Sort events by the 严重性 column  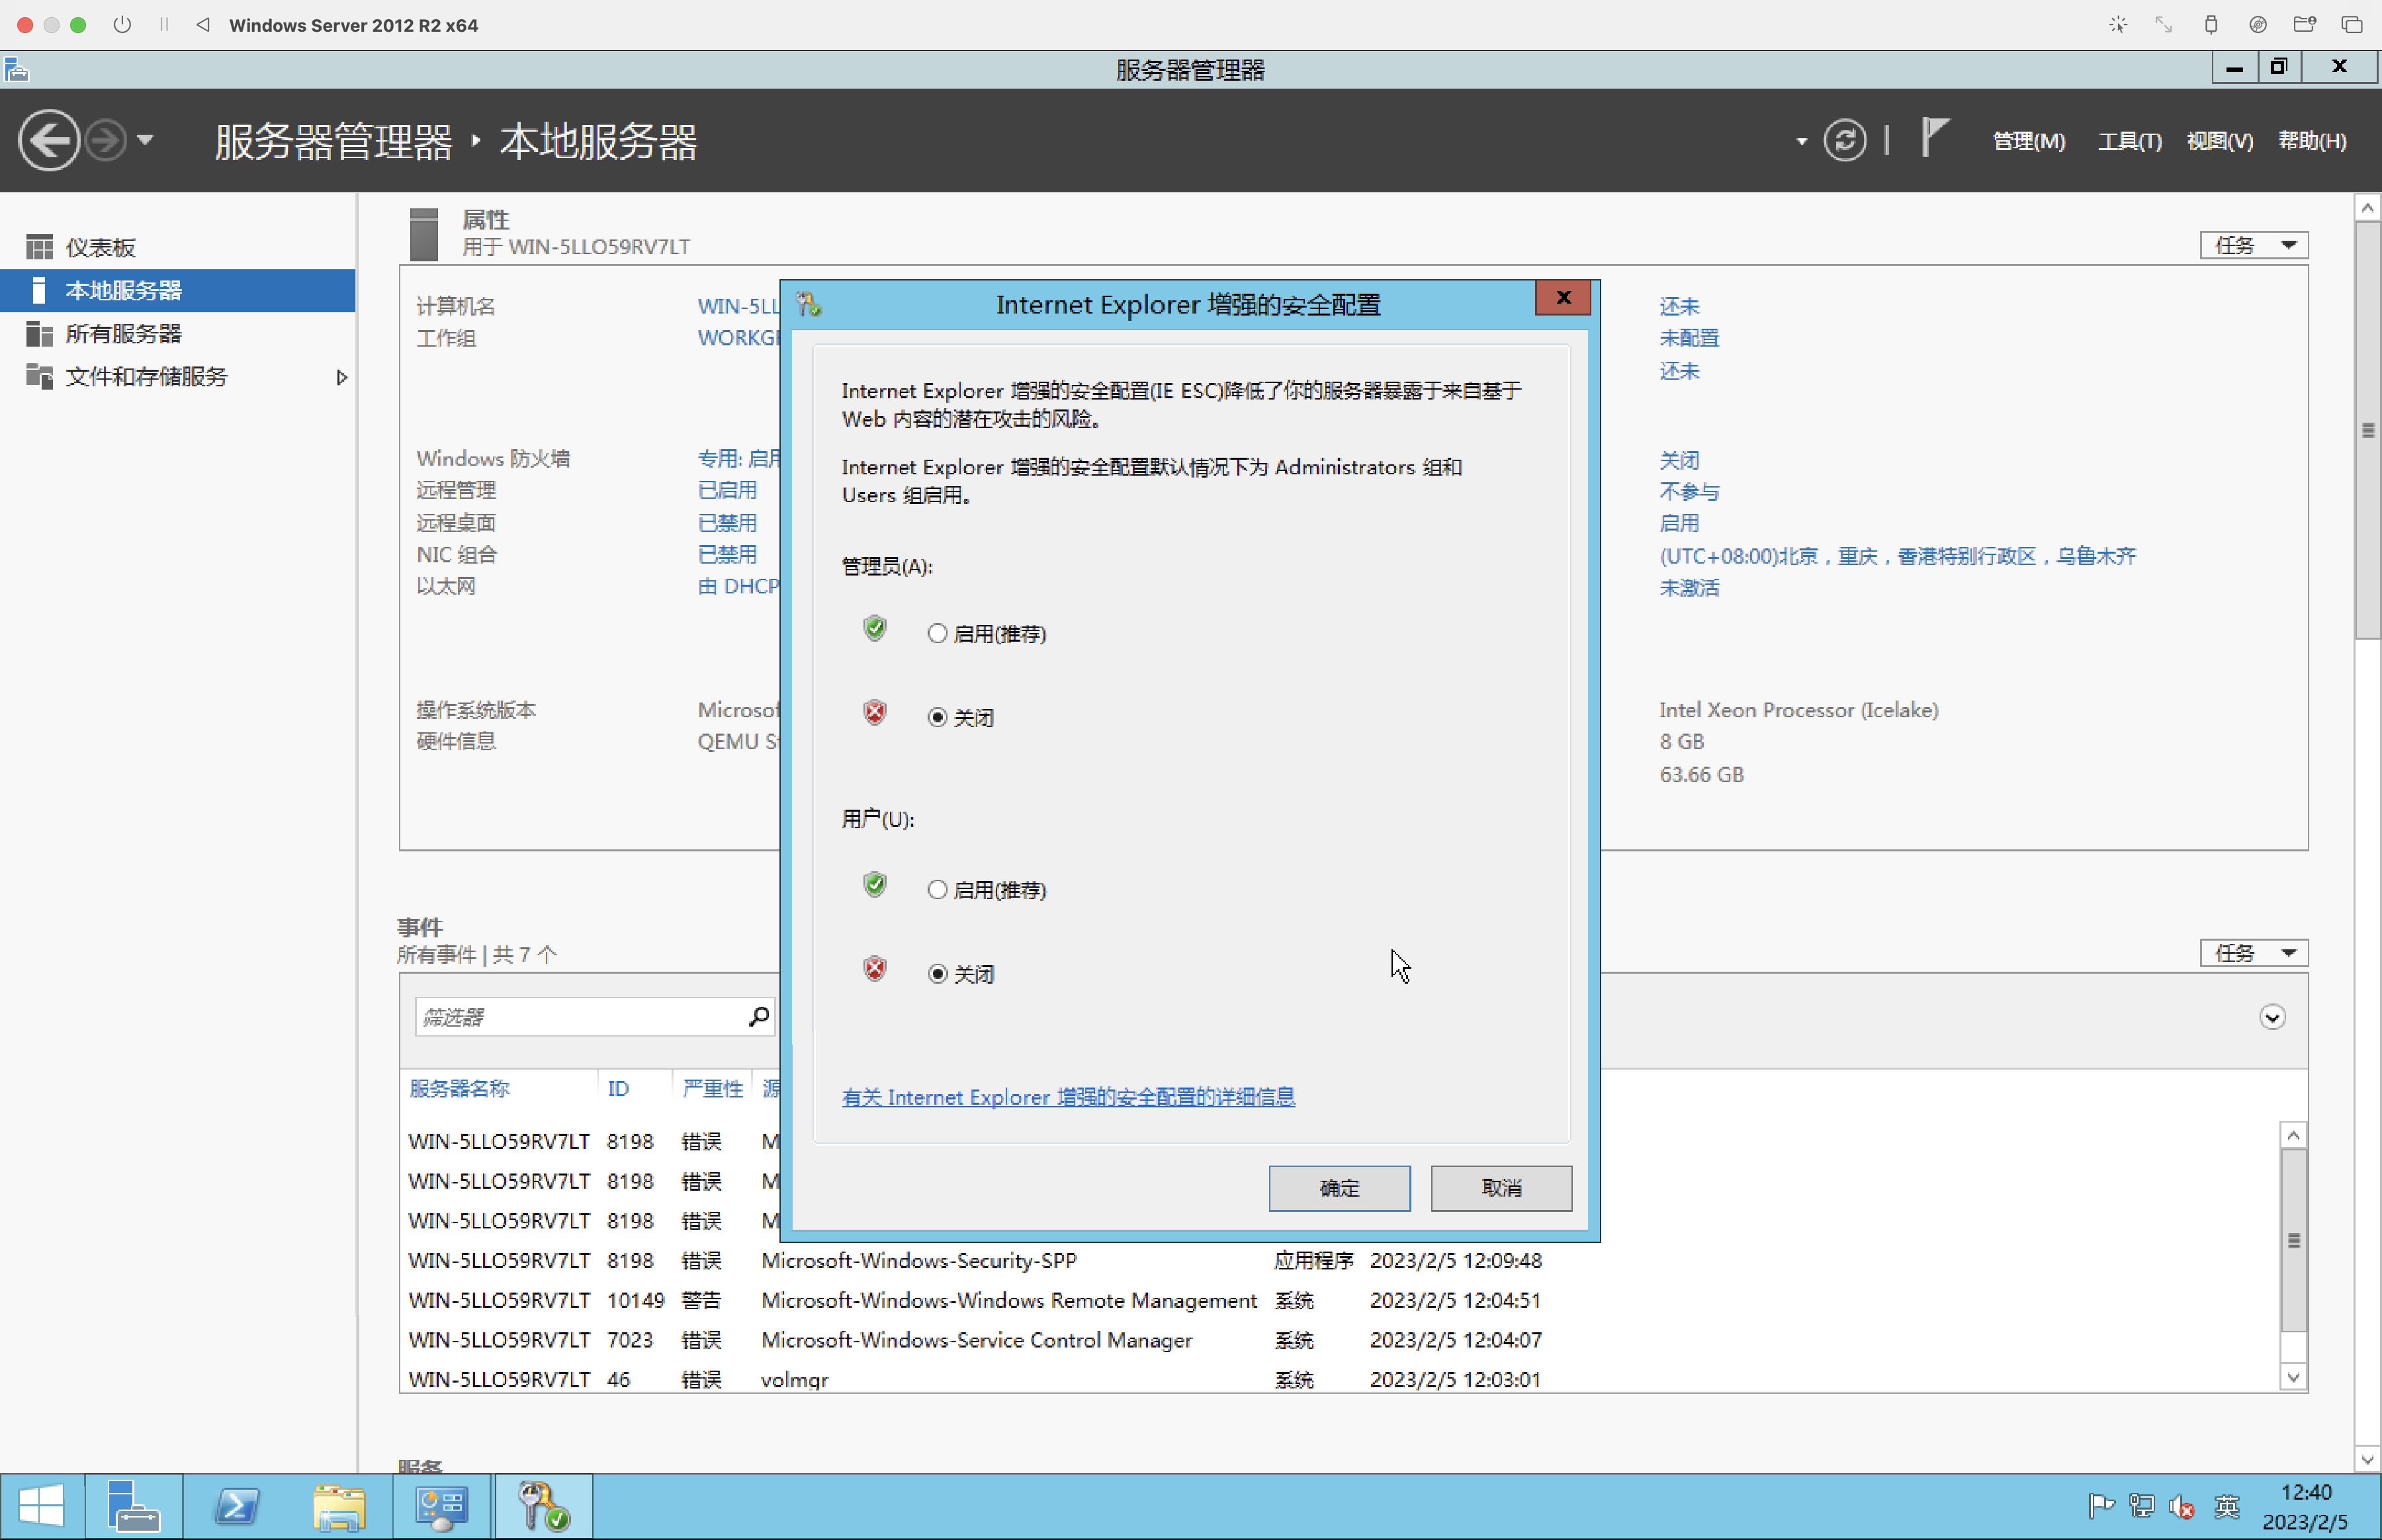(x=712, y=1088)
